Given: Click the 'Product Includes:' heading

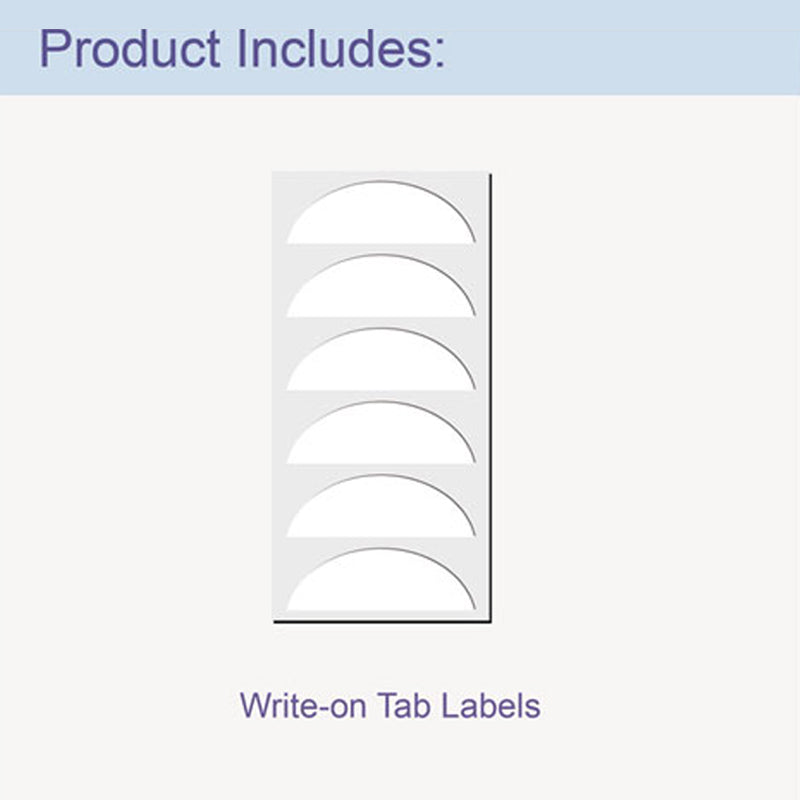Looking at the screenshot, I should [x=242, y=49].
